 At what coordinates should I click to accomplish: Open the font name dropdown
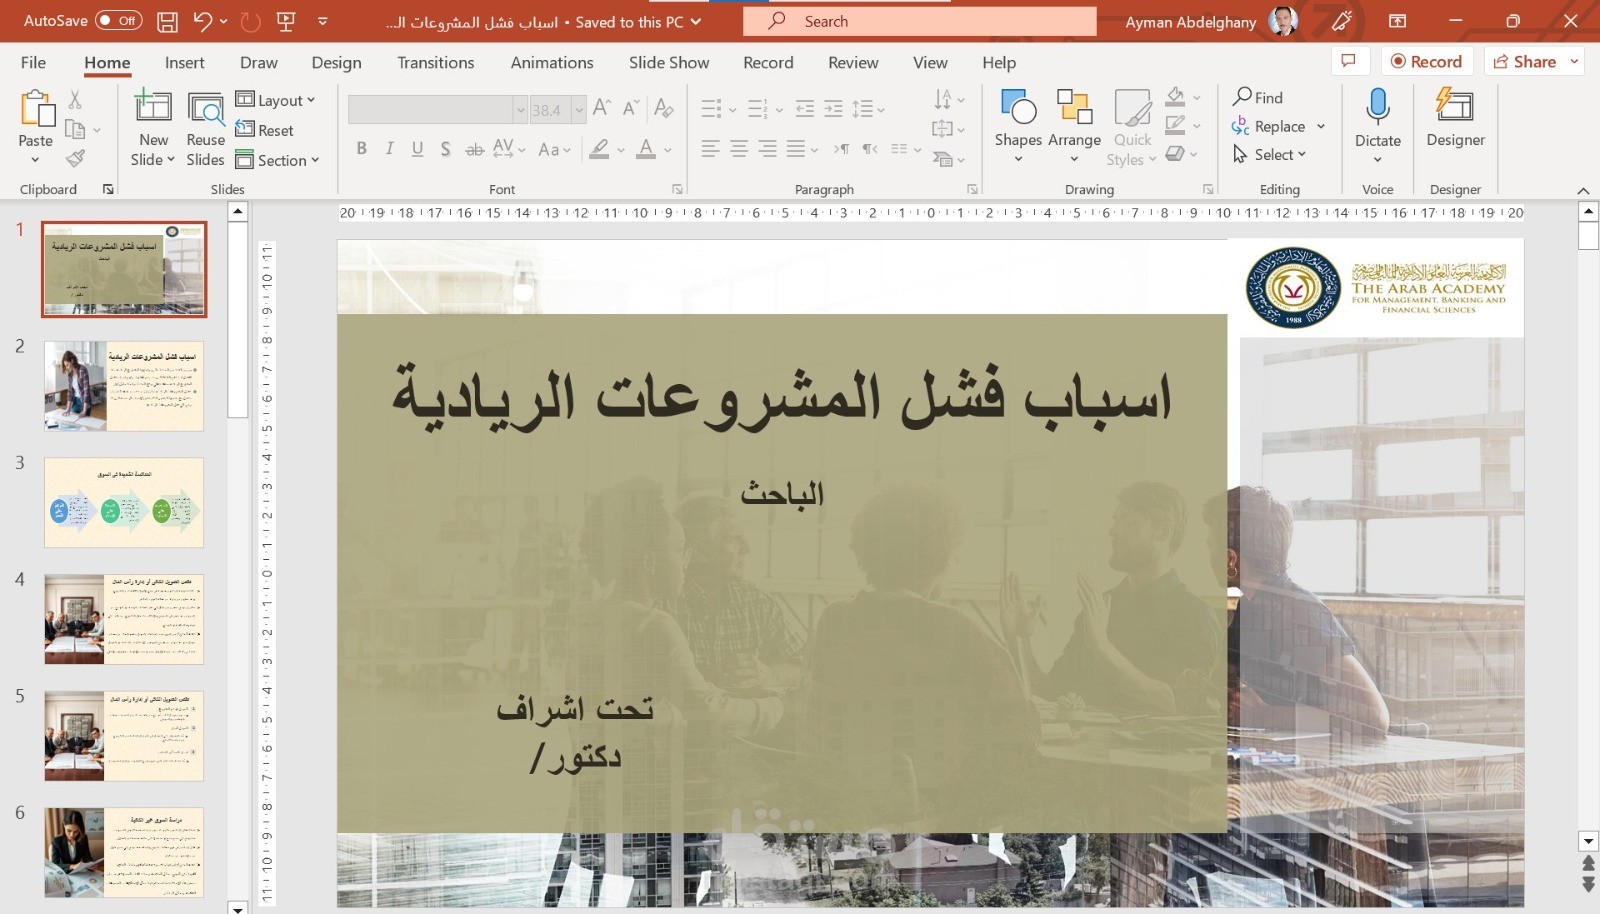[x=520, y=109]
